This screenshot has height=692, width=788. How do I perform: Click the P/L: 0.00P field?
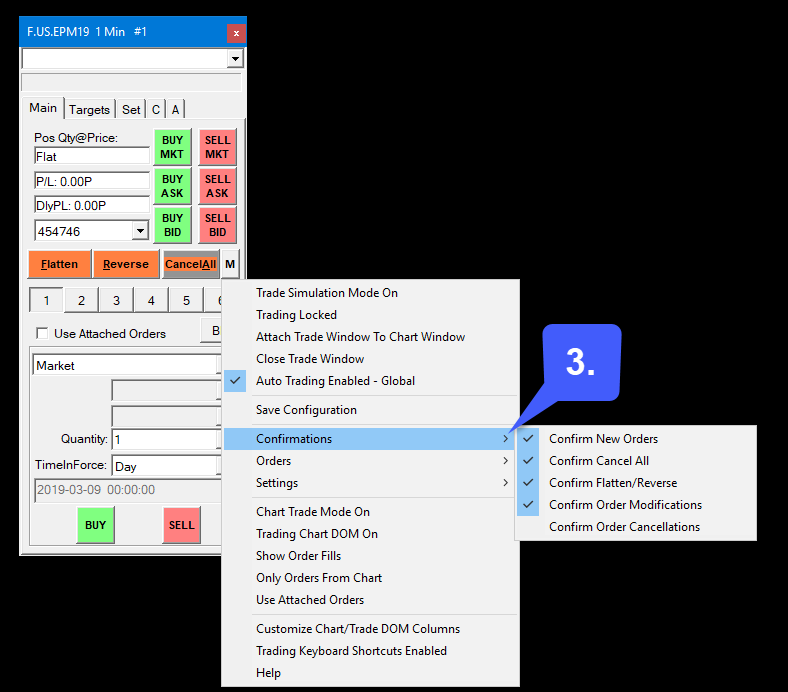(x=92, y=181)
